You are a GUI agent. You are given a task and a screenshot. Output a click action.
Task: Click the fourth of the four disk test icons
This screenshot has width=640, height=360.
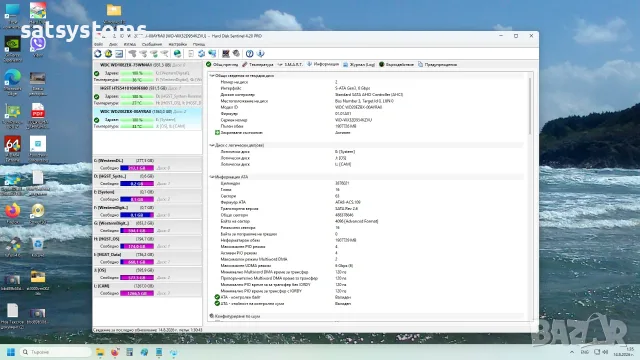(x=164, y=53)
